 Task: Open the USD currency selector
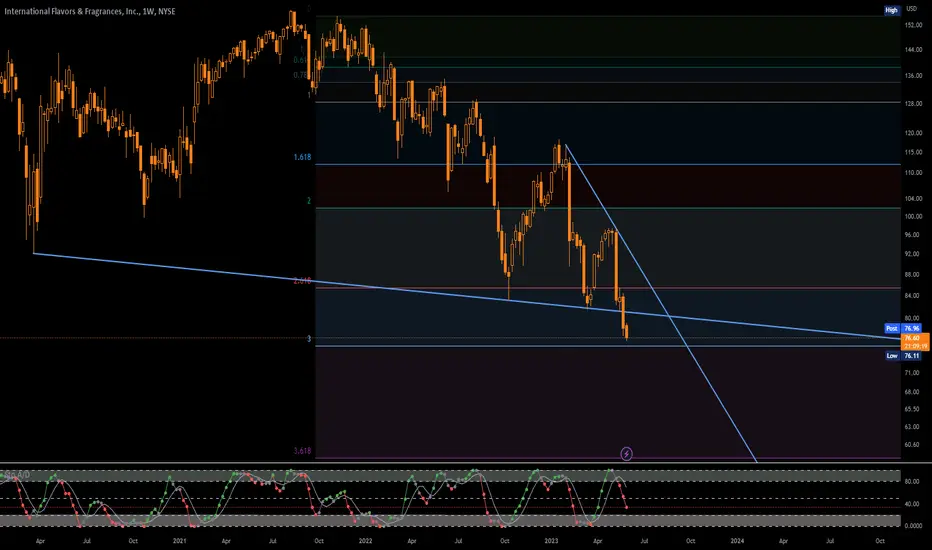pos(911,9)
